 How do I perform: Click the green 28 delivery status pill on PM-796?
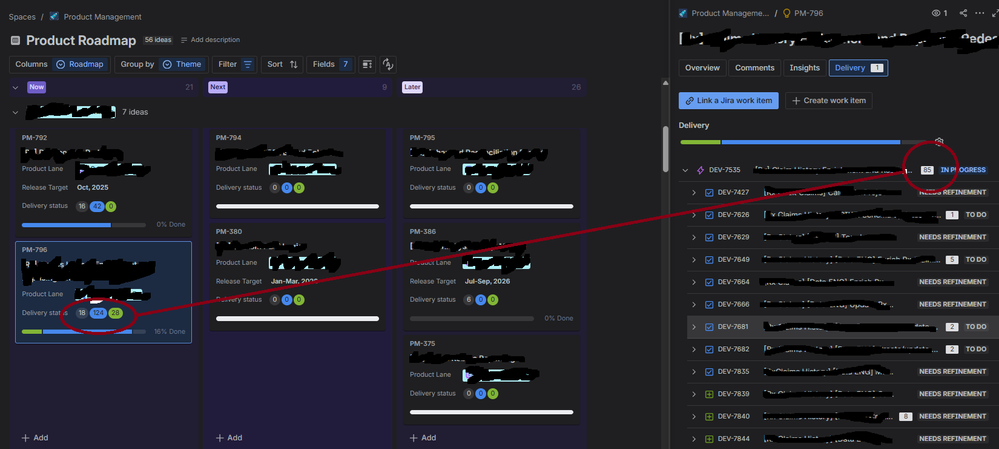click(115, 313)
